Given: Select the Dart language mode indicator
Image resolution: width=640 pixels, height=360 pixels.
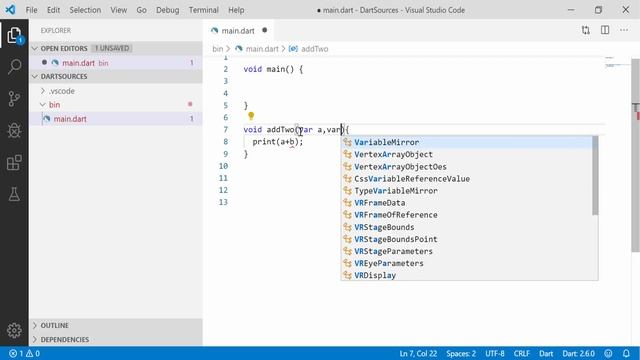Looking at the screenshot, I should point(546,353).
